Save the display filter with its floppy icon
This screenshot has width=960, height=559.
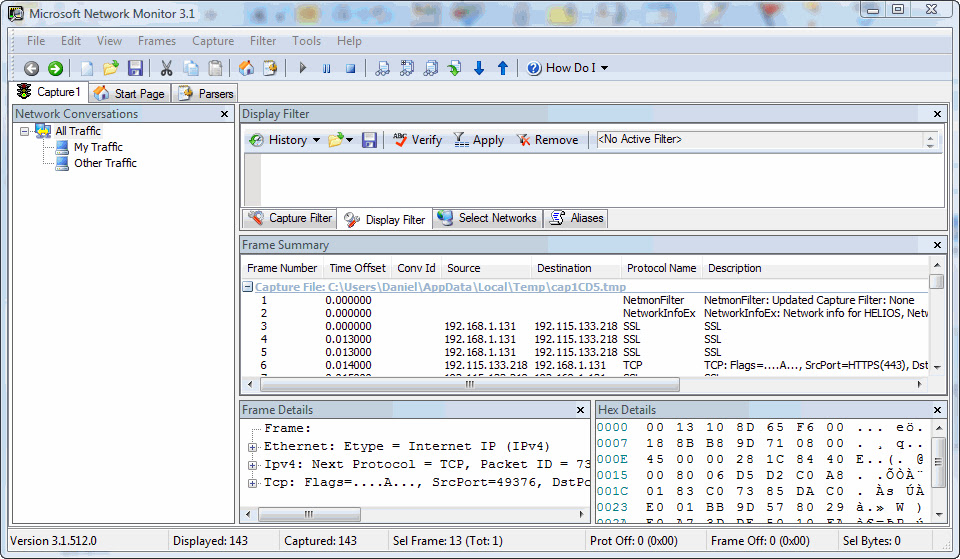click(x=369, y=140)
